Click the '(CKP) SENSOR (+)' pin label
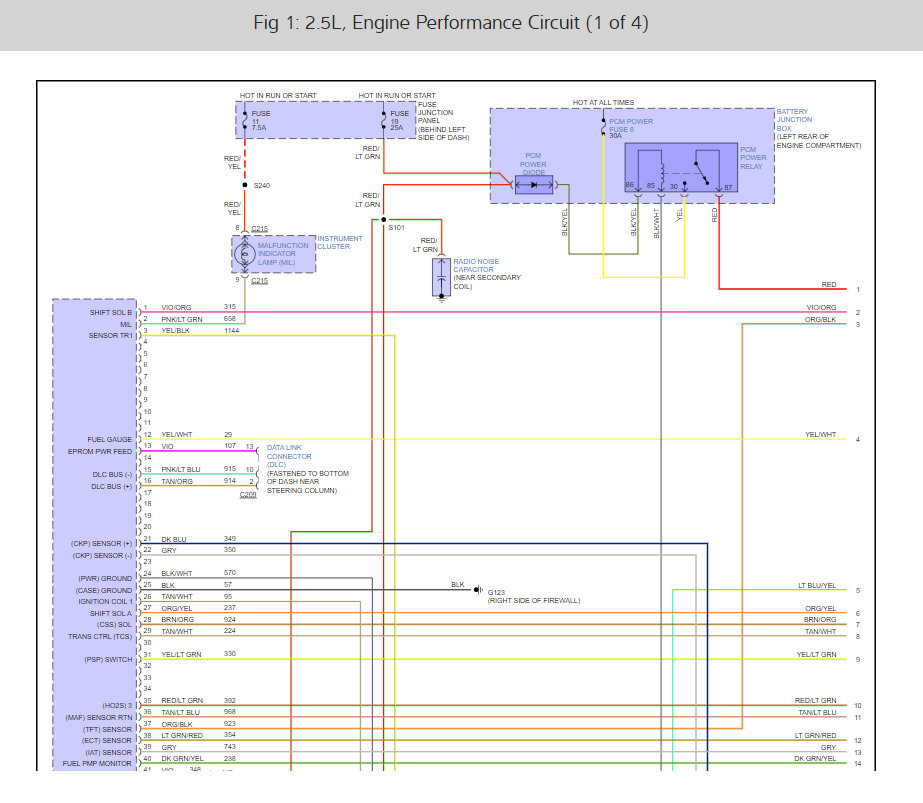The width and height of the screenshot is (923, 803). tap(101, 544)
